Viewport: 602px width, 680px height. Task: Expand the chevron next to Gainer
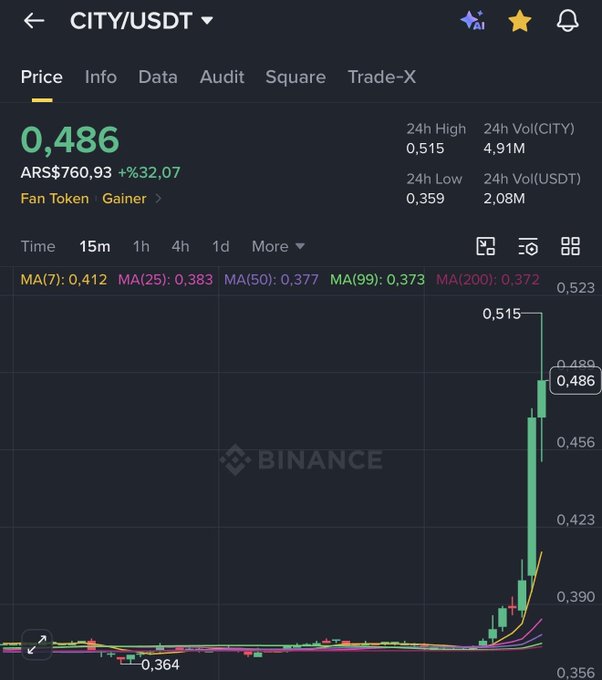[x=158, y=199]
